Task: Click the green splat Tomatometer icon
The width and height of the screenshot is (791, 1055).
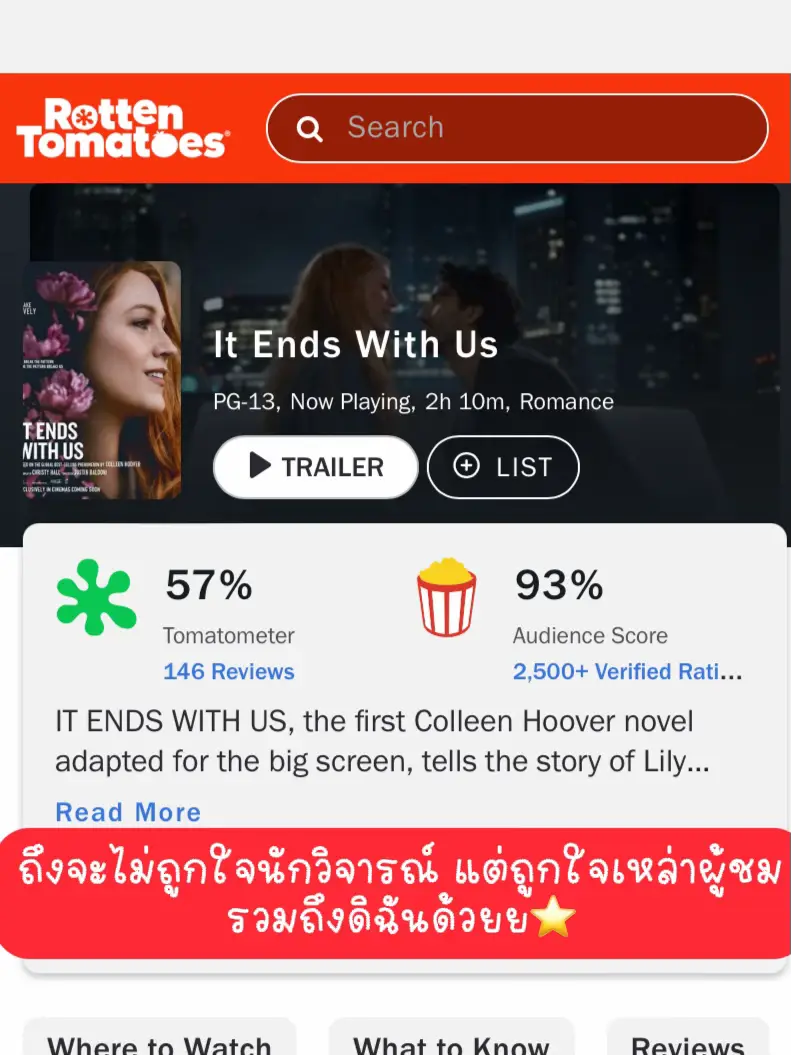Action: [96, 597]
